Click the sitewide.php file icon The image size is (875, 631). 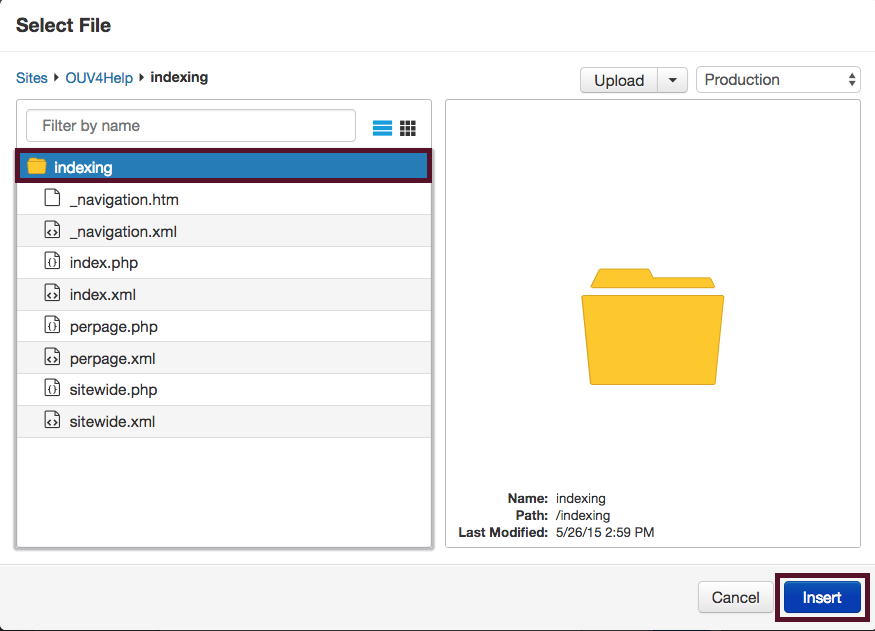coord(53,390)
